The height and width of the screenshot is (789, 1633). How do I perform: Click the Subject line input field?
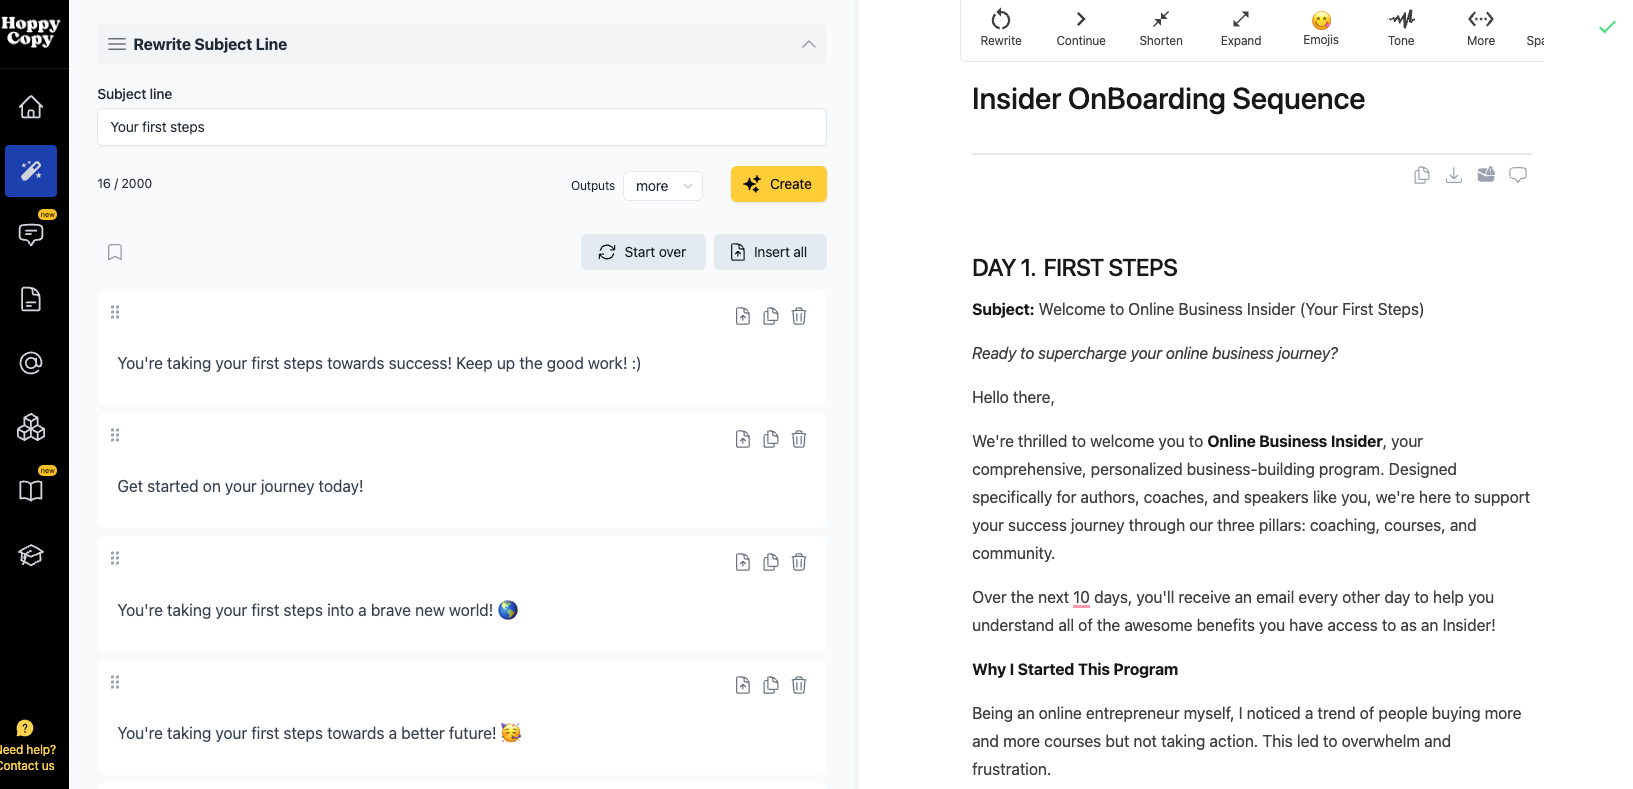pyautogui.click(x=462, y=127)
